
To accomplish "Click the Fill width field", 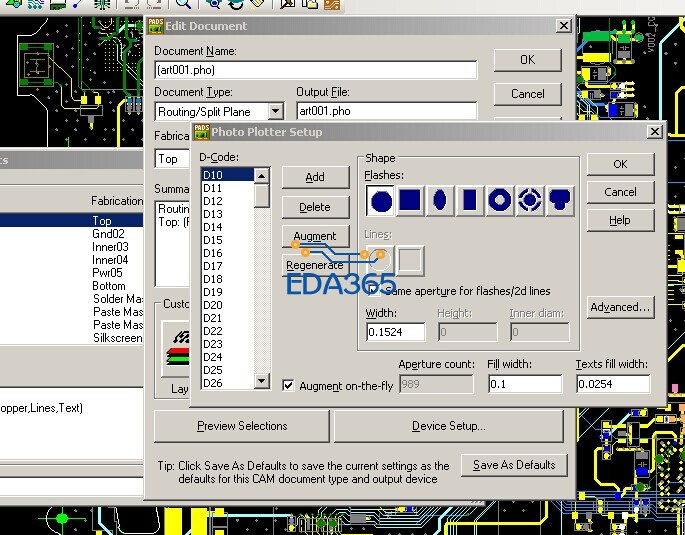I will (x=525, y=384).
